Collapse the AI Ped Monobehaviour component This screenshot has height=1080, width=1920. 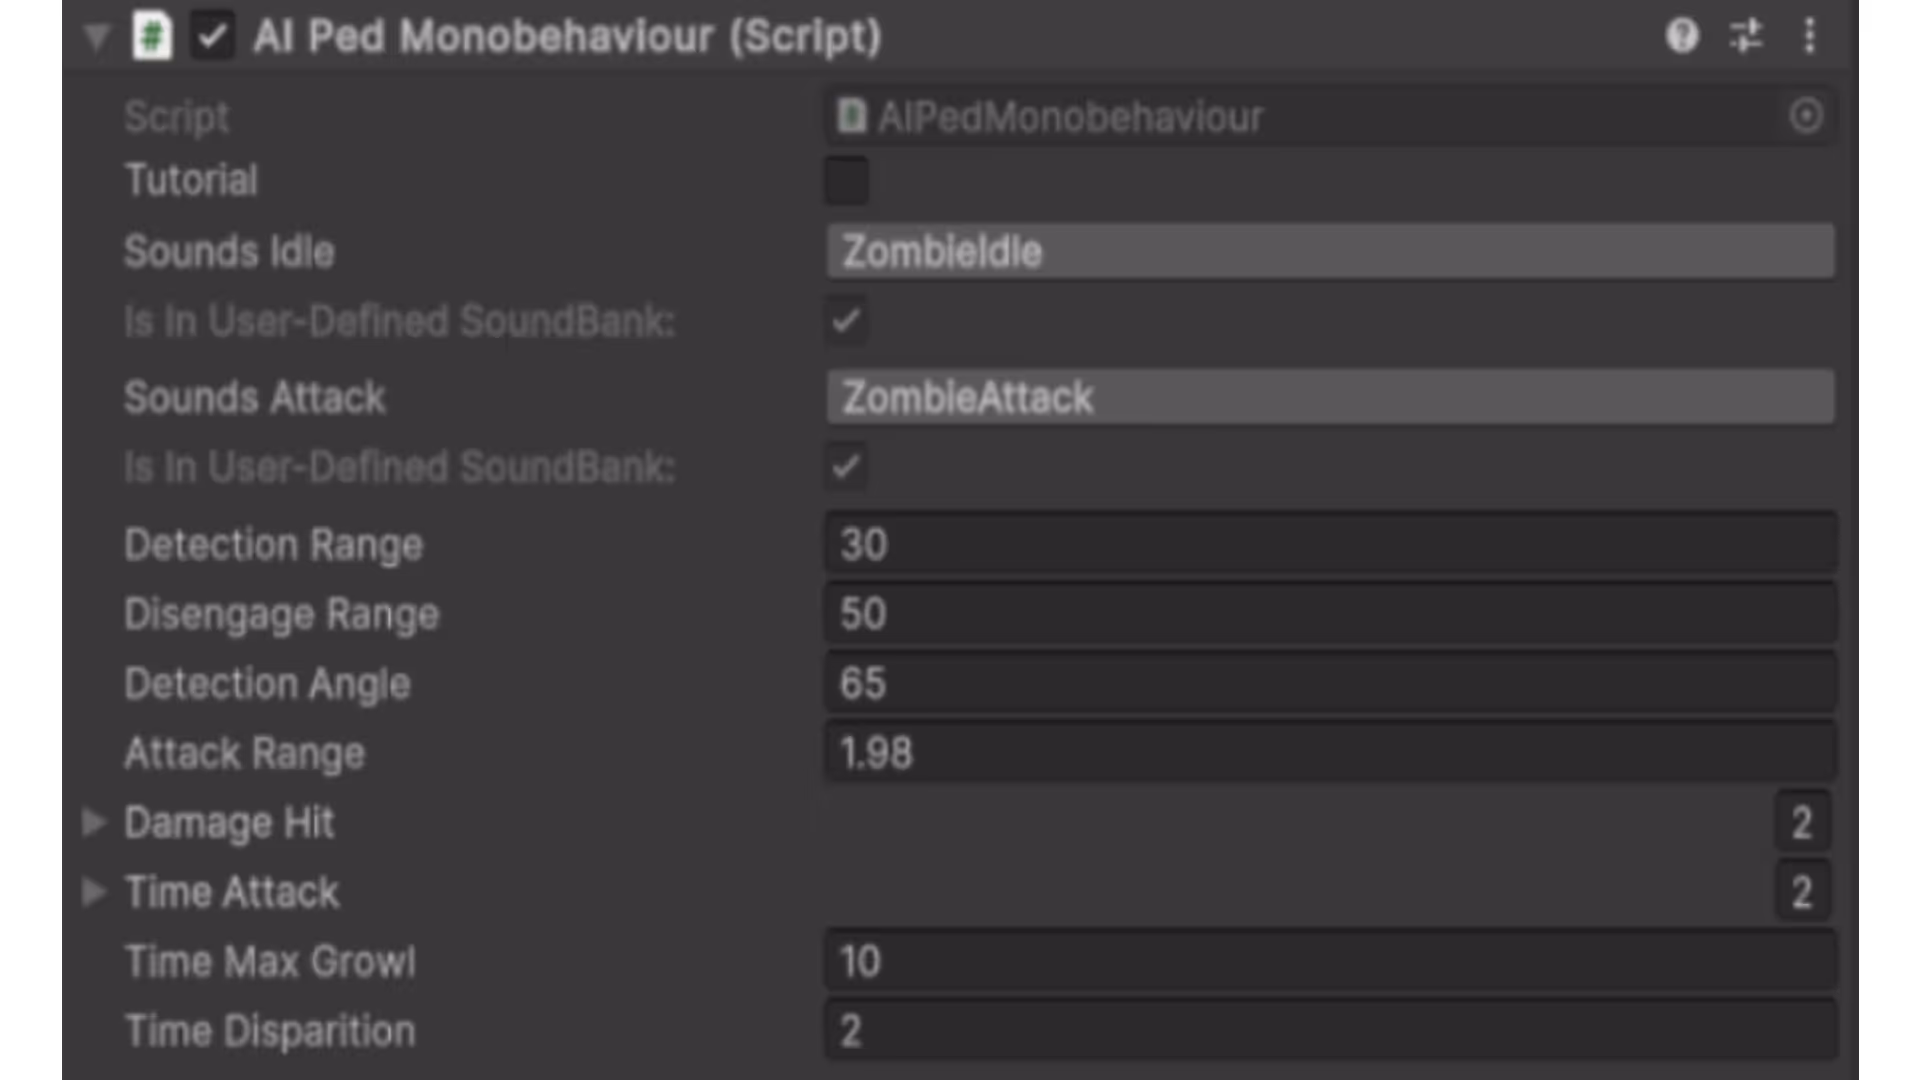(96, 38)
